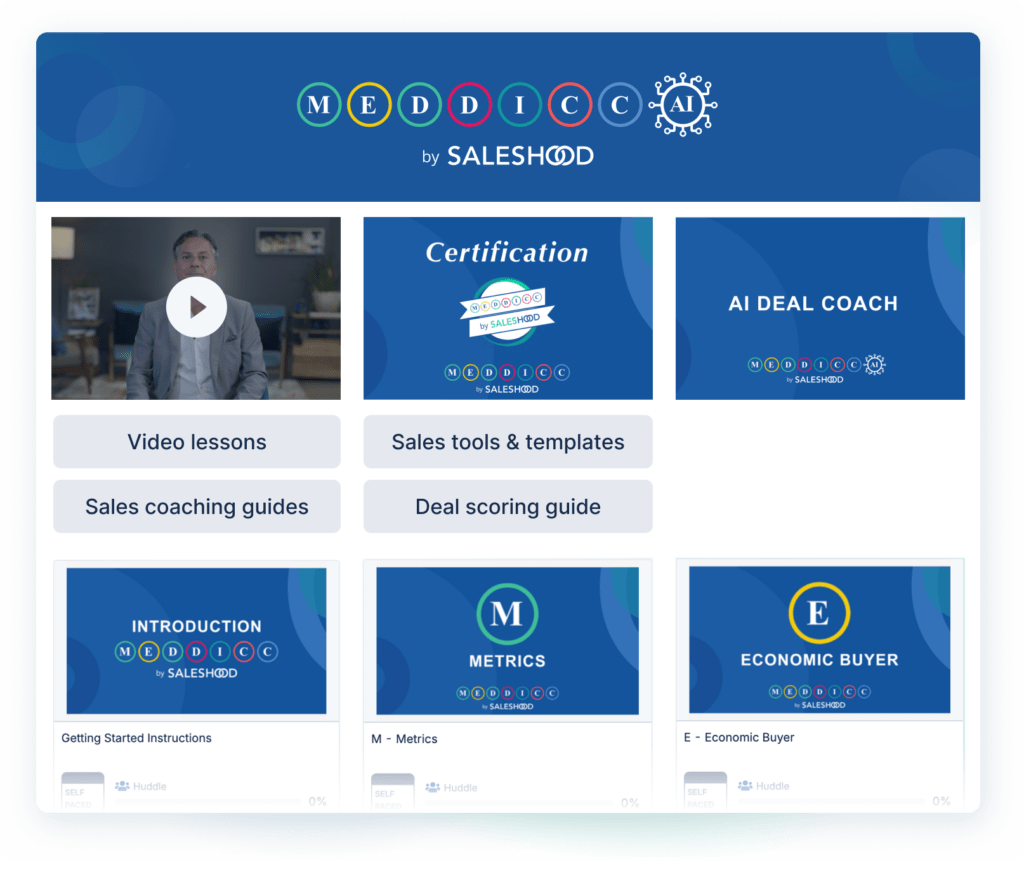Click the Getting Started Instructions progress bar
Screen dimensions: 1024x870
pyautogui.click(x=208, y=801)
